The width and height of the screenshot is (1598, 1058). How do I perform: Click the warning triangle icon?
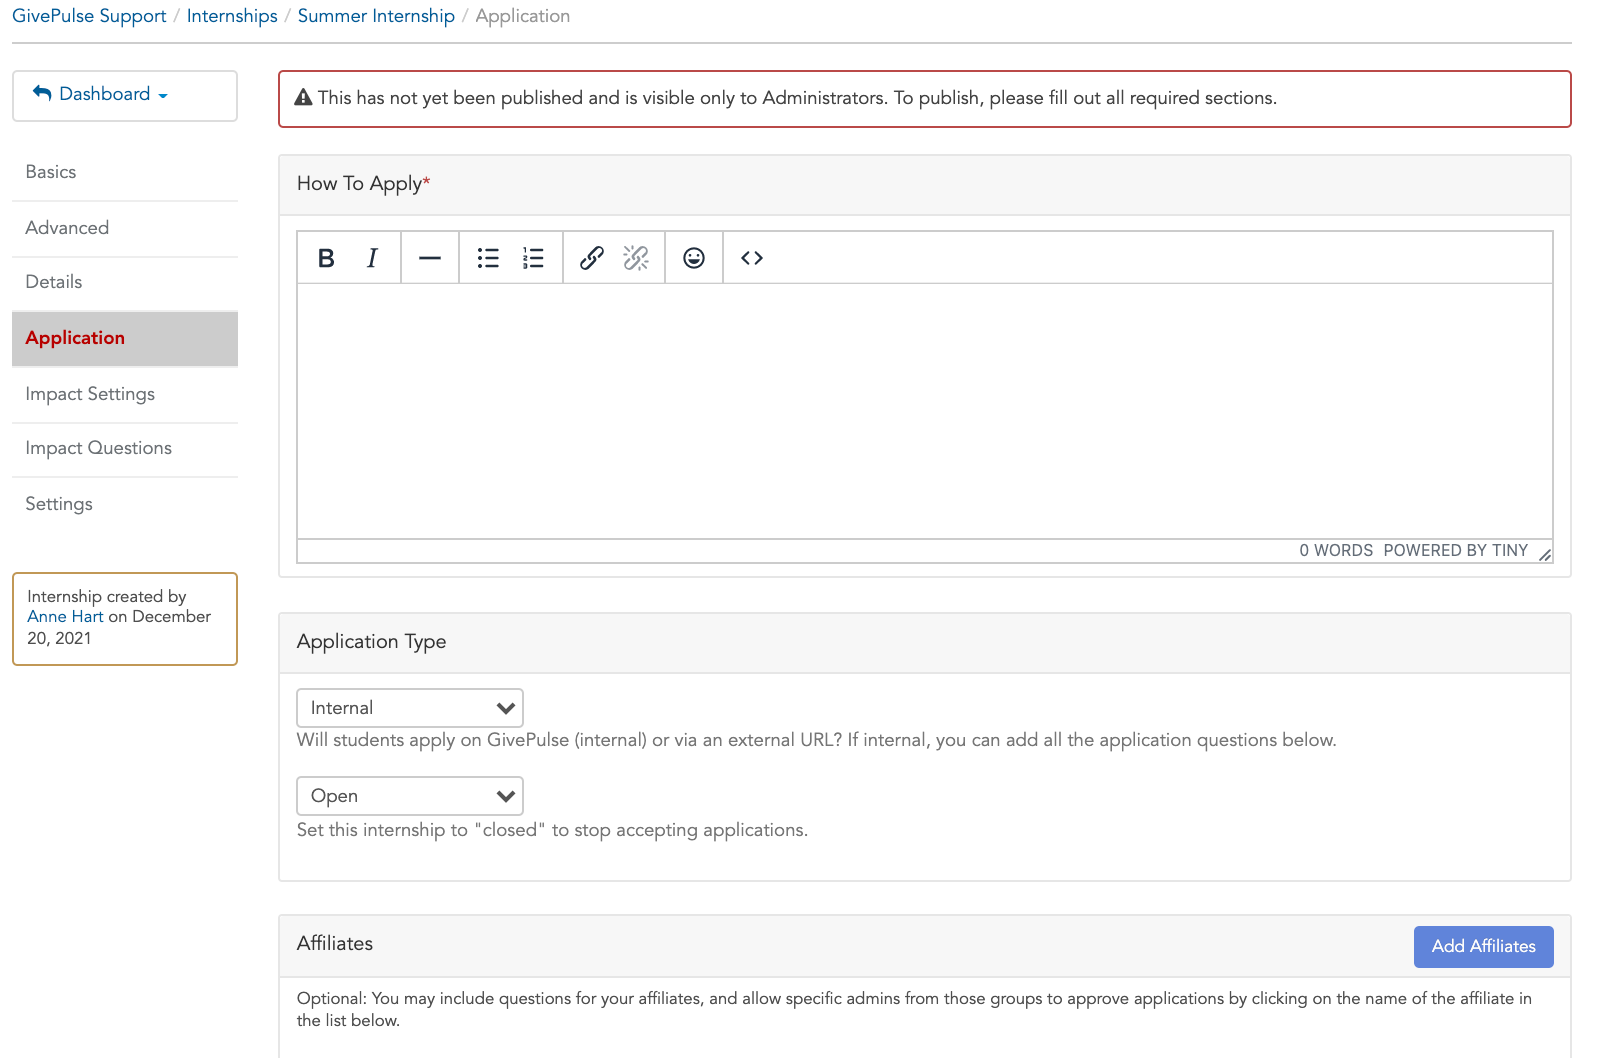tap(303, 98)
